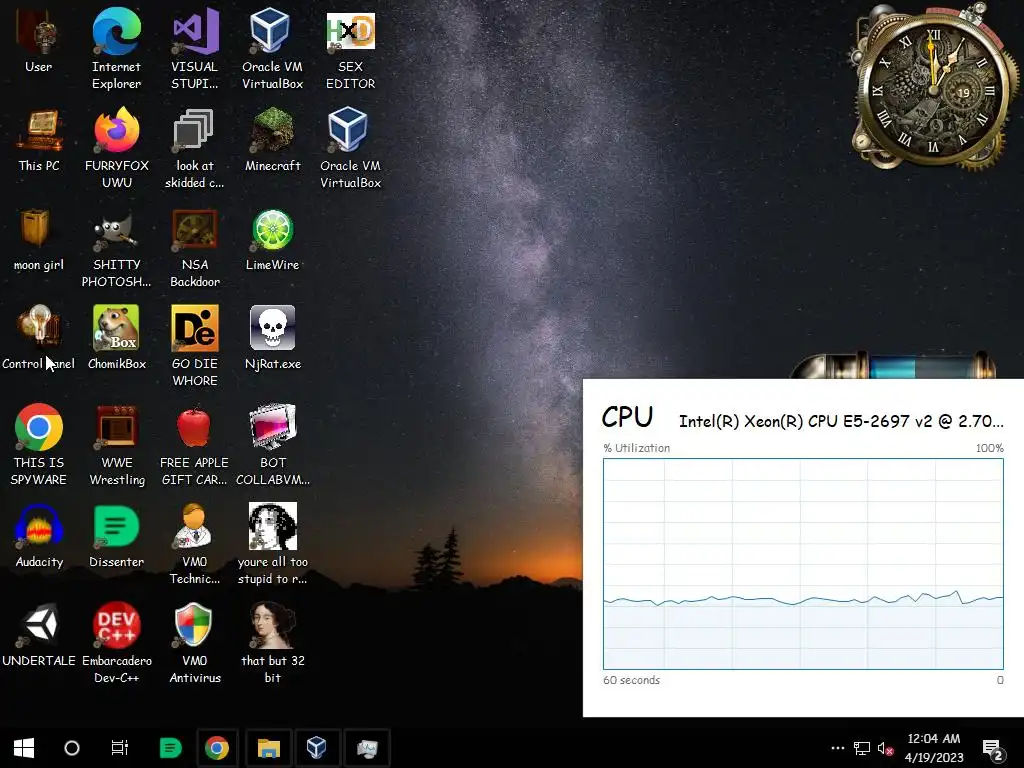Select the NSA Backdoor icon
The height and width of the screenshot is (768, 1024).
click(x=195, y=248)
